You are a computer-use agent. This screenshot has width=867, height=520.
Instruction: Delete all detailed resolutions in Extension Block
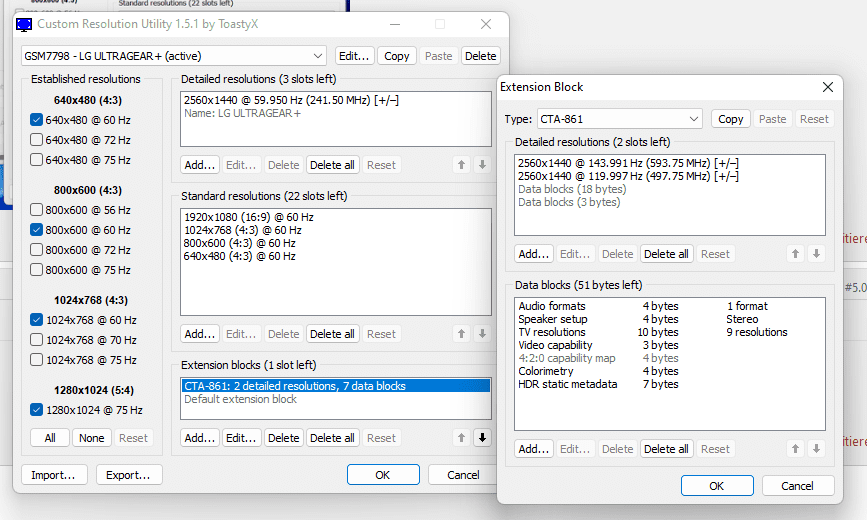pyautogui.click(x=666, y=254)
